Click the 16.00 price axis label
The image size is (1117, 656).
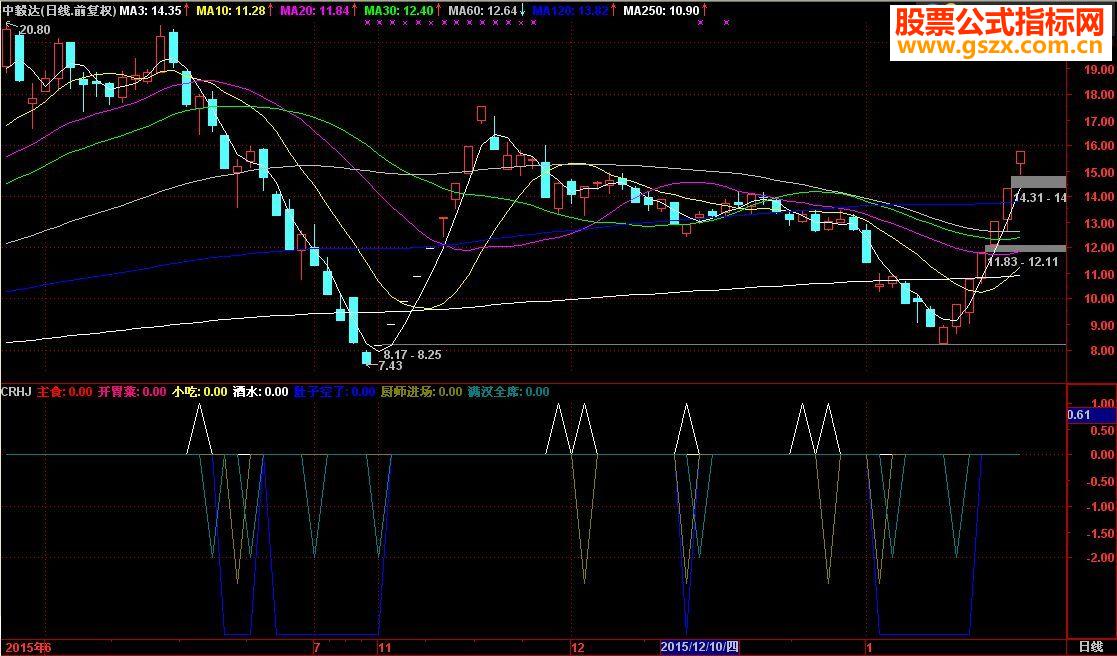1099,146
